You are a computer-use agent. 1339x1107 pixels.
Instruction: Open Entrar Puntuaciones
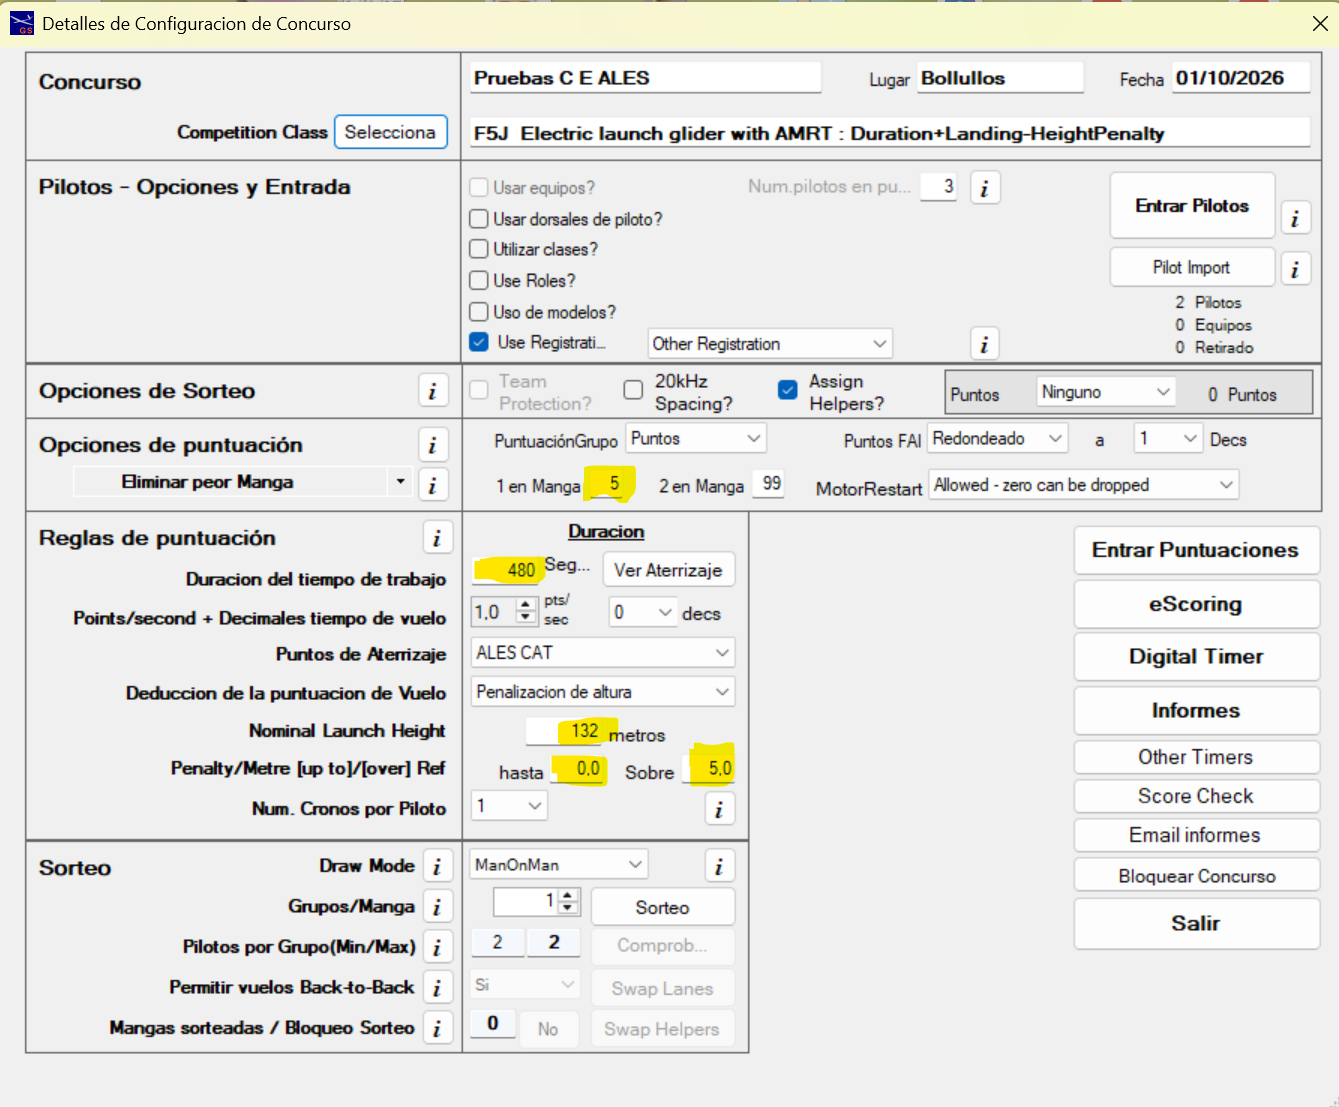click(1196, 550)
